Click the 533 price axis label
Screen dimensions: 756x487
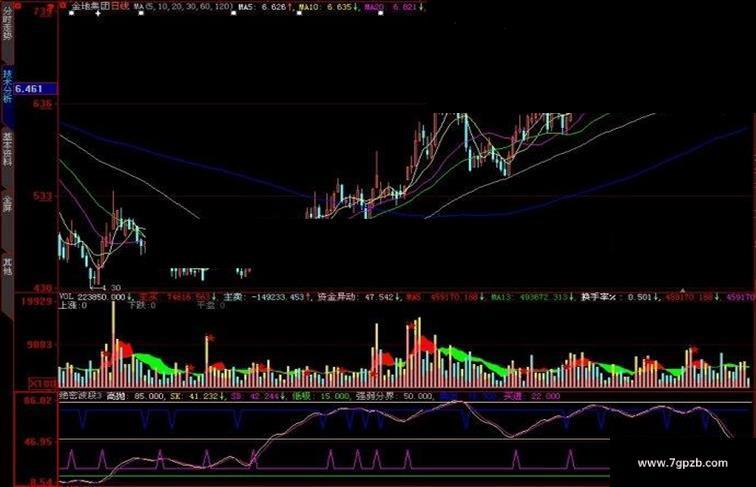tap(43, 196)
